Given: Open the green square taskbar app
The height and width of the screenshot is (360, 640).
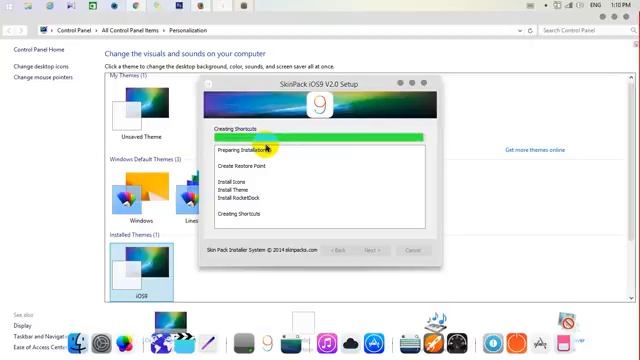Looking at the screenshot, I should tap(93, 6).
